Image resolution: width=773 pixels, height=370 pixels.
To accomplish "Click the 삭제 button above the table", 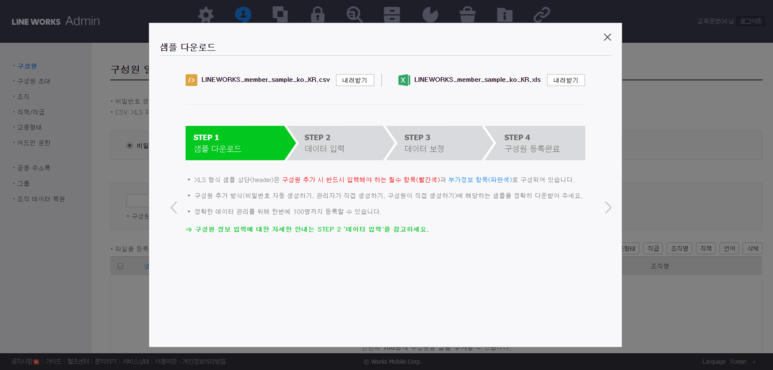I will [x=752, y=248].
